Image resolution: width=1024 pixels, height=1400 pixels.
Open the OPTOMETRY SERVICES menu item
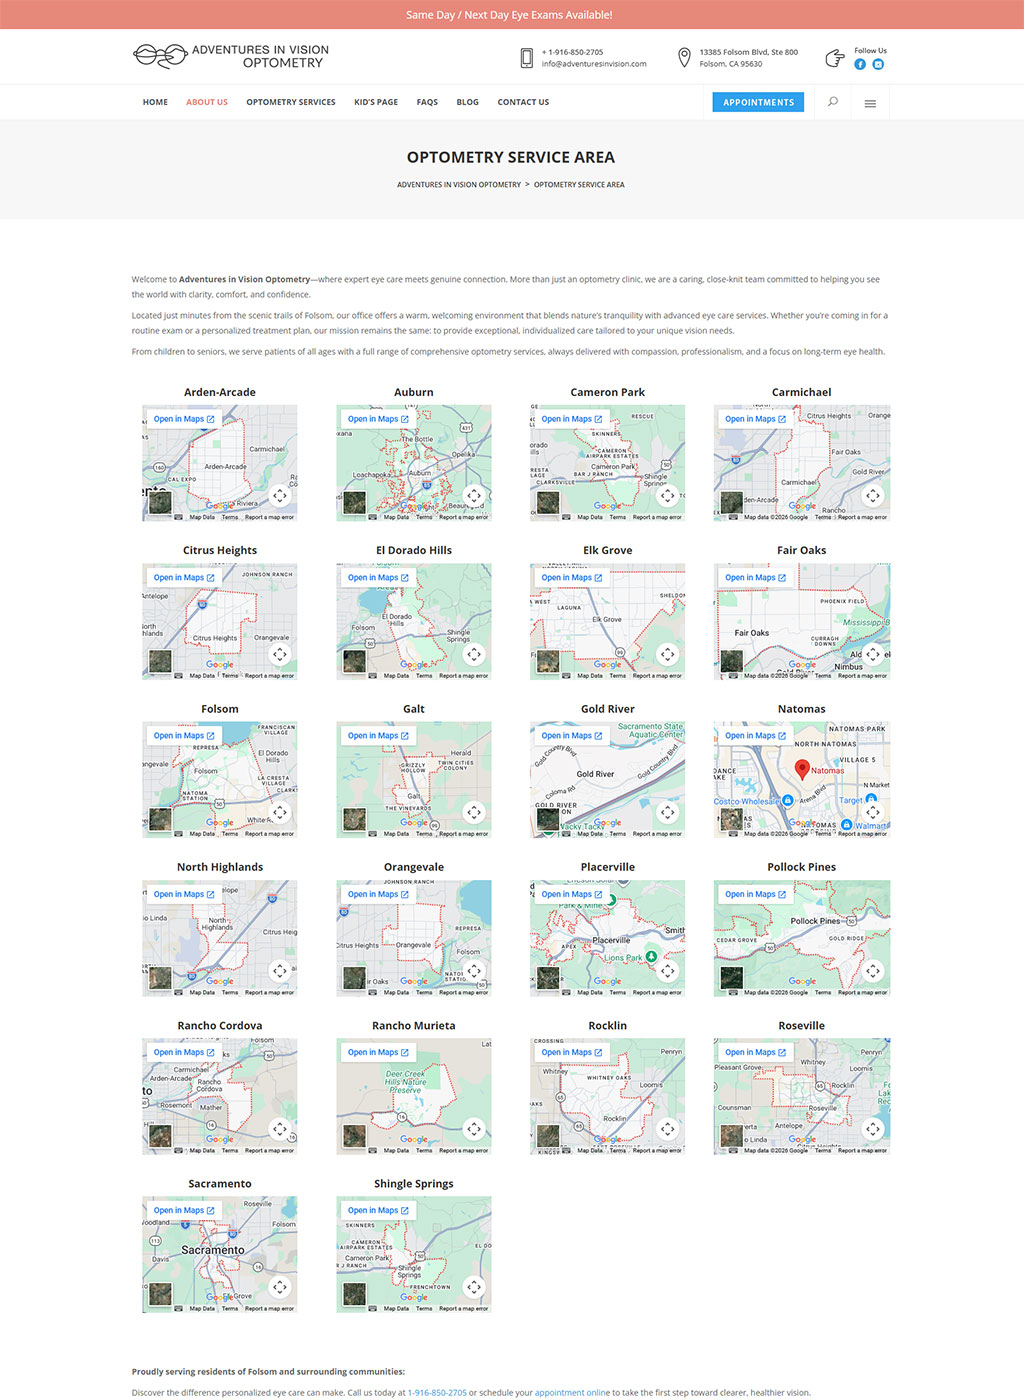click(x=291, y=102)
